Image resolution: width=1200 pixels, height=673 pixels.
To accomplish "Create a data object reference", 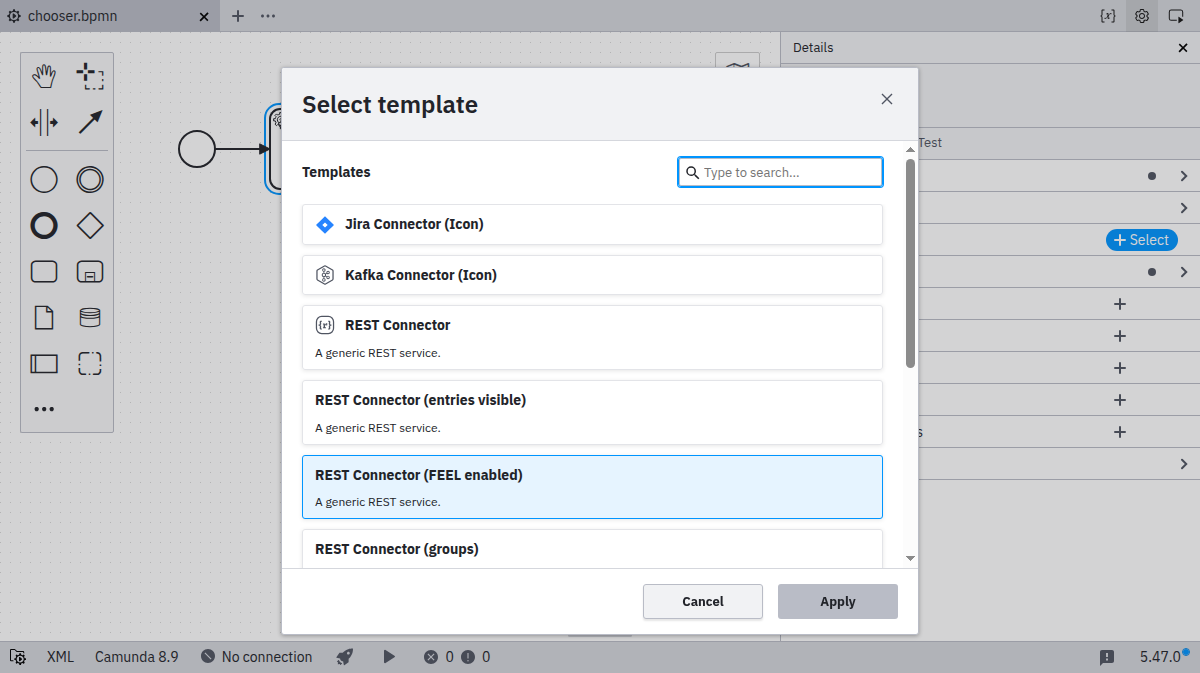I will pyautogui.click(x=44, y=318).
